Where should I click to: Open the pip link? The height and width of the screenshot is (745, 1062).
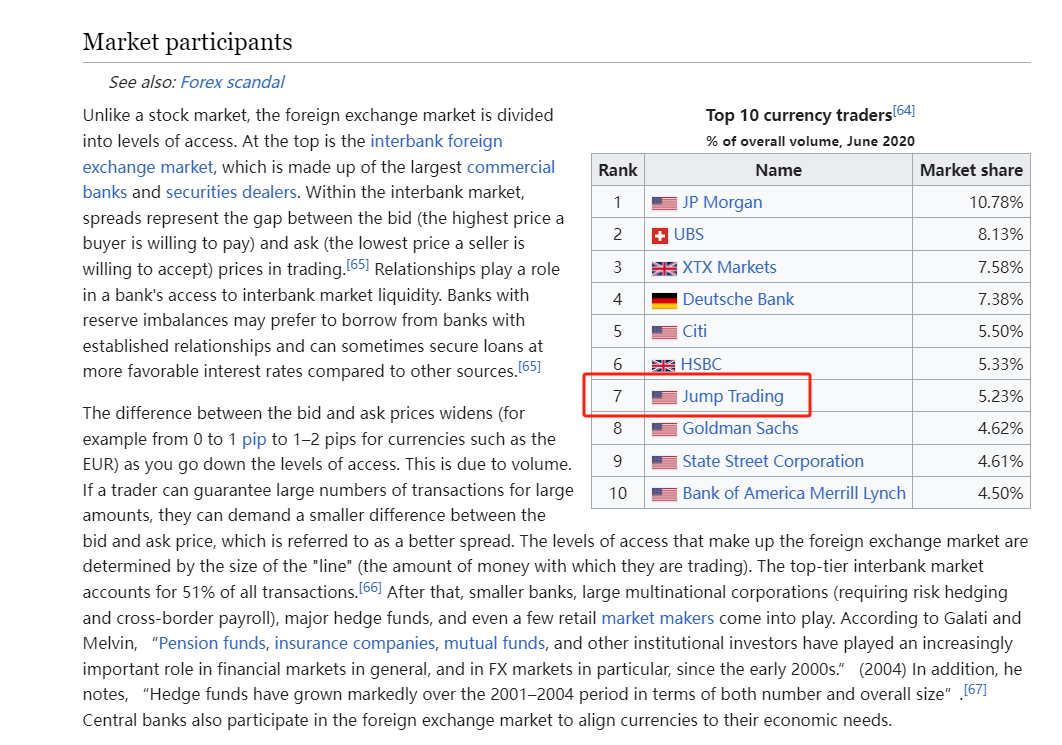pyautogui.click(x=254, y=440)
